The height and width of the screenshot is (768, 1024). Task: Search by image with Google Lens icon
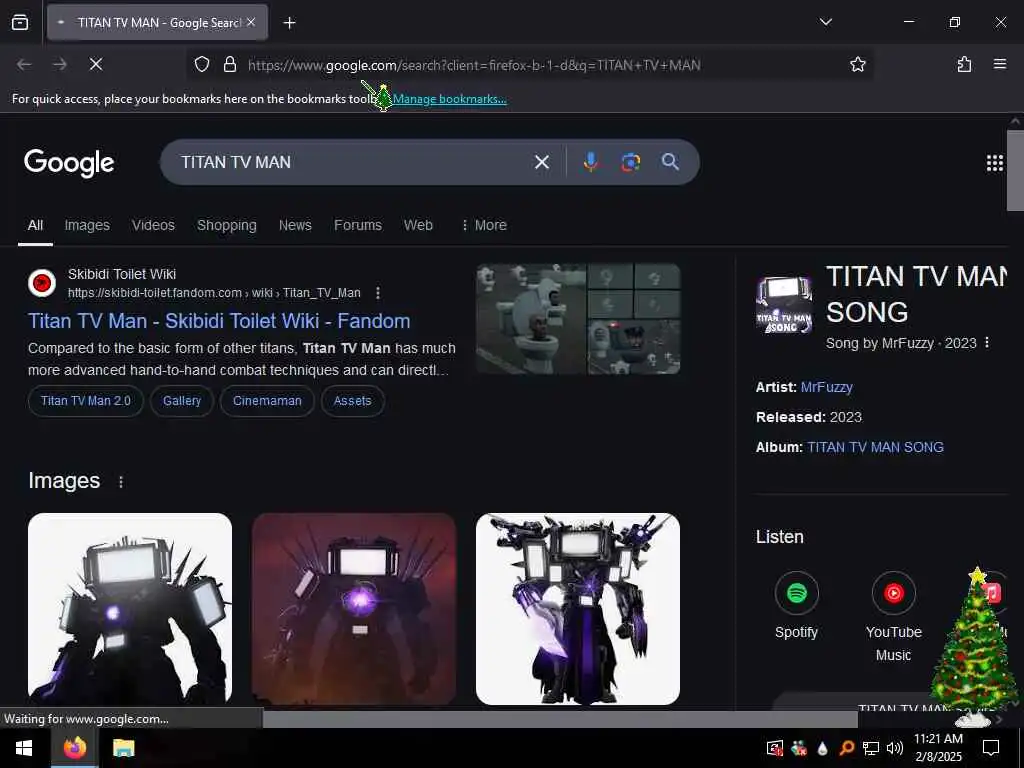pos(630,162)
